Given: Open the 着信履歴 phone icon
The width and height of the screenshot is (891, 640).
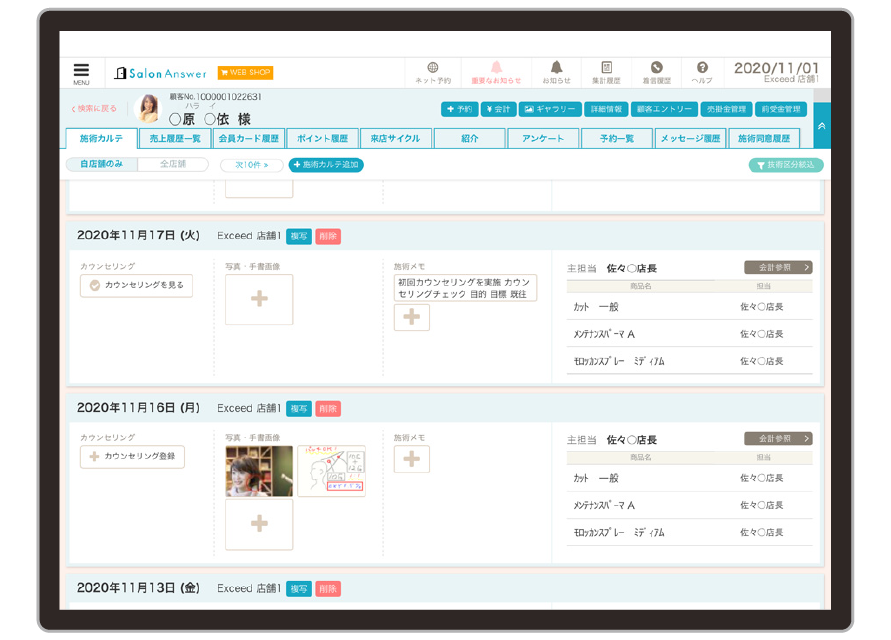Looking at the screenshot, I should click(657, 72).
